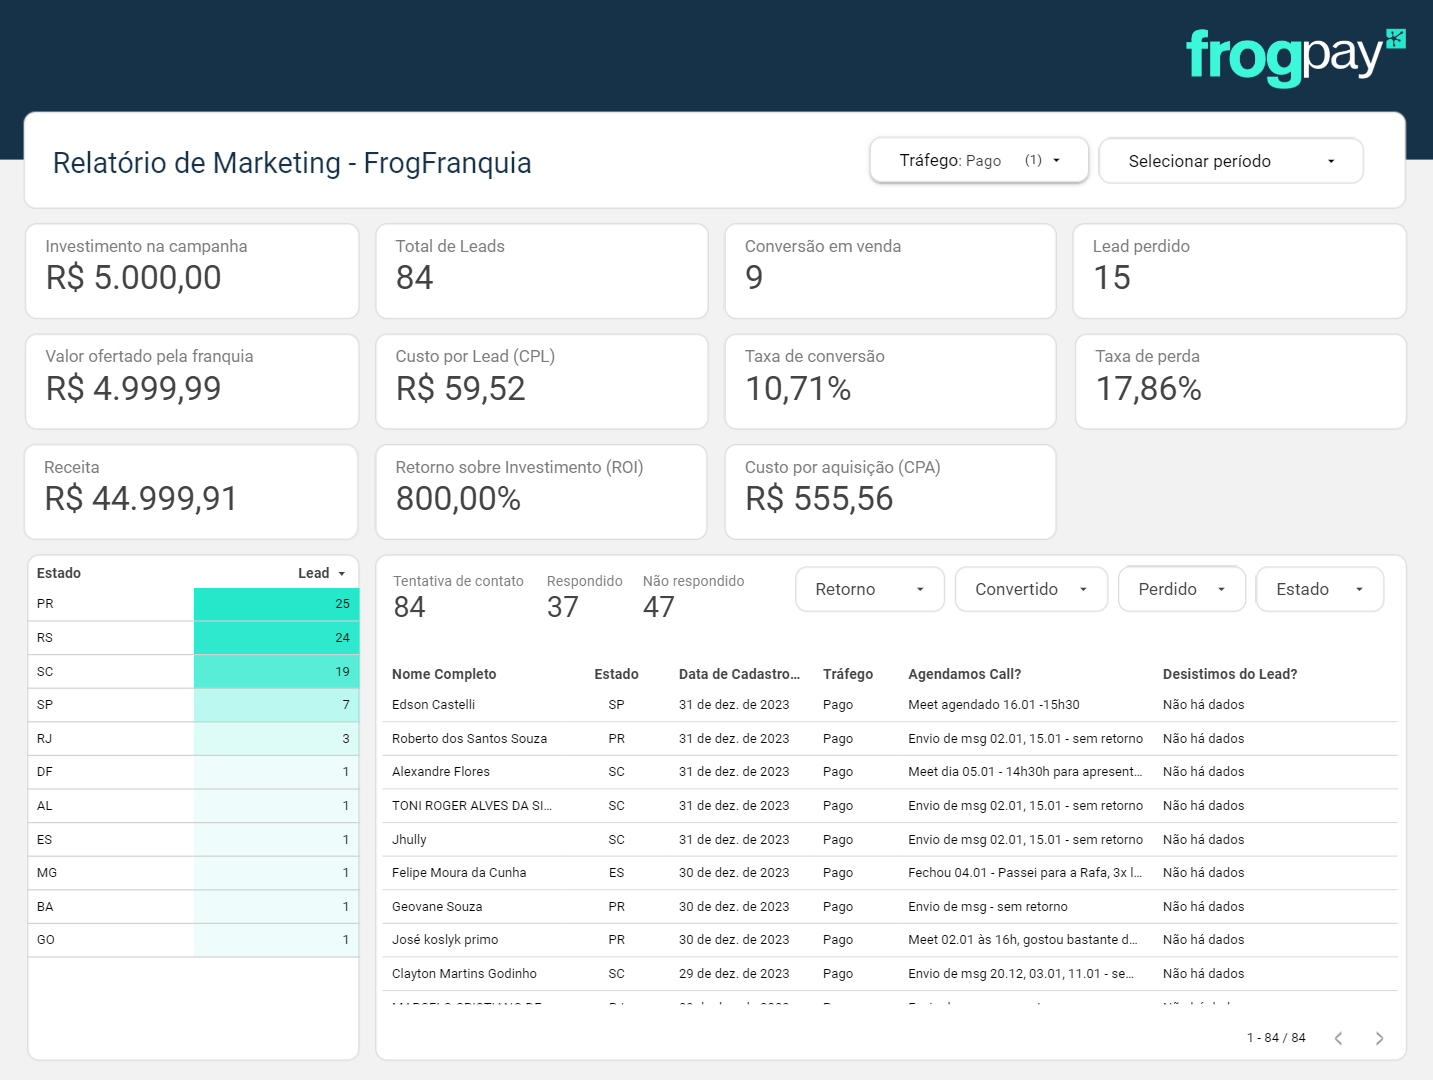Sort table by Data de Cadastro header

pos(739,674)
